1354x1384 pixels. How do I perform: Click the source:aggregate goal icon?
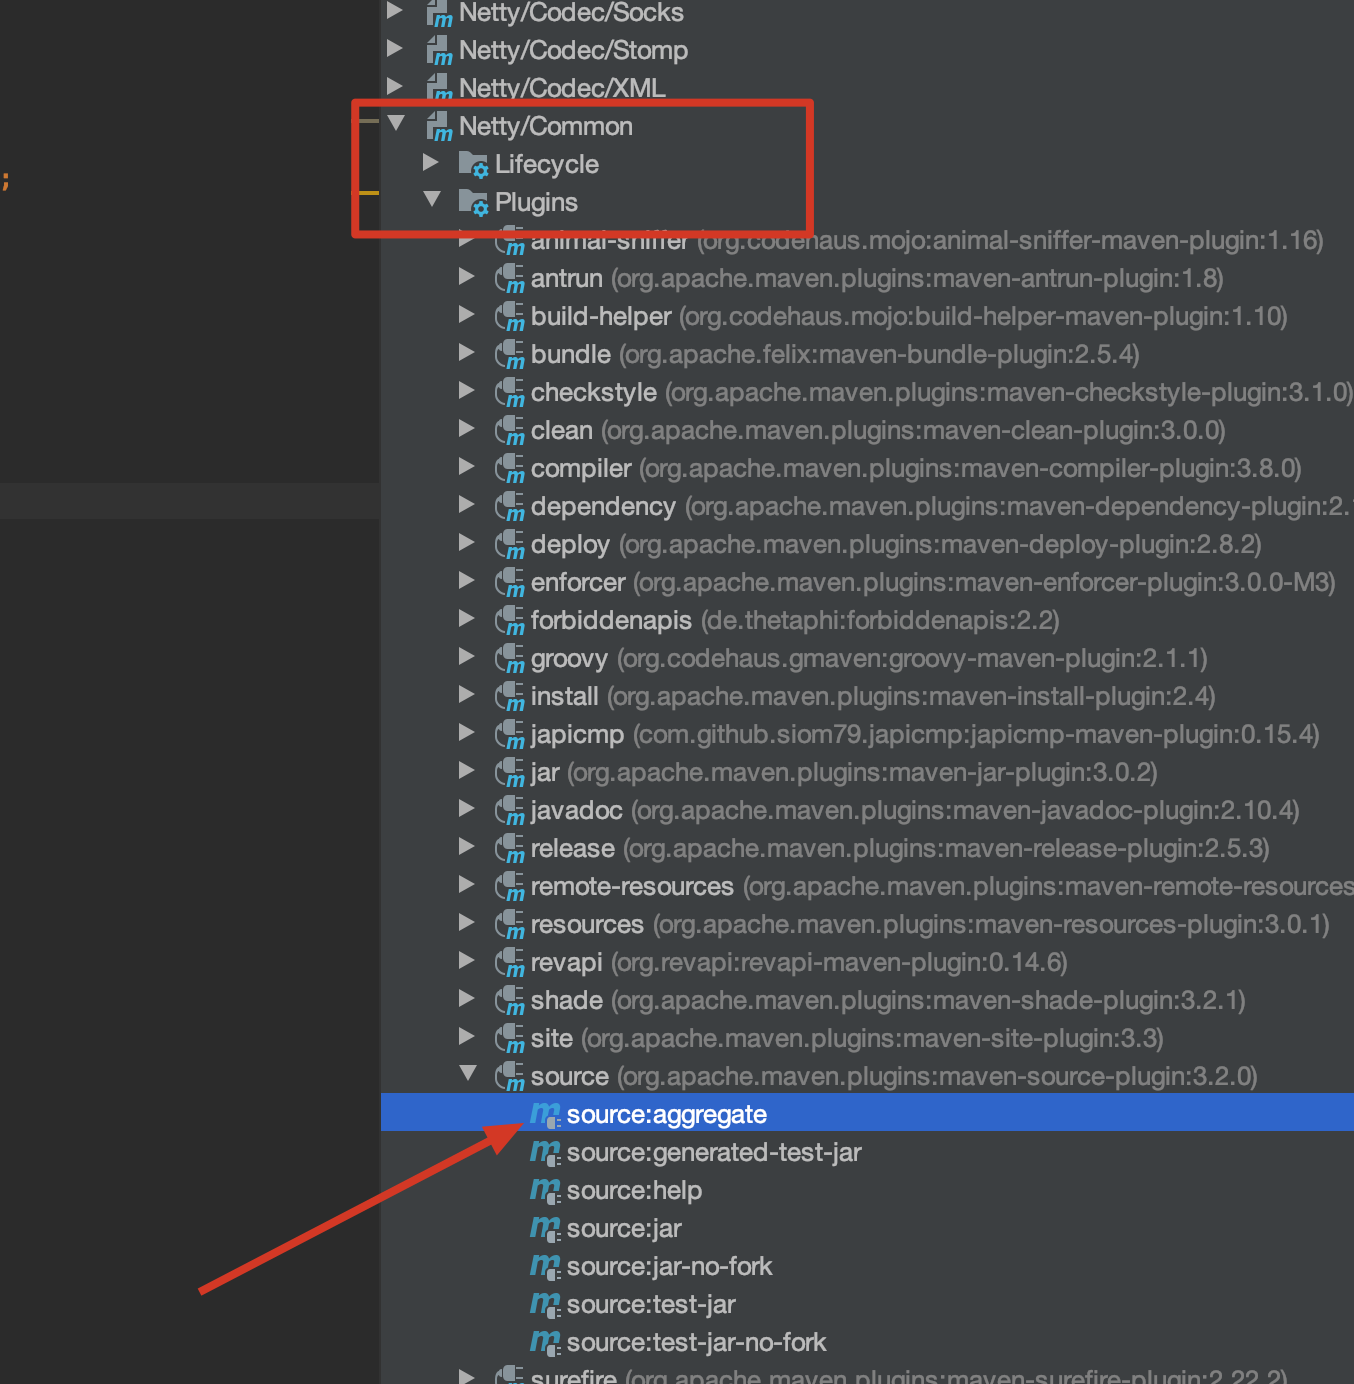point(545,1113)
